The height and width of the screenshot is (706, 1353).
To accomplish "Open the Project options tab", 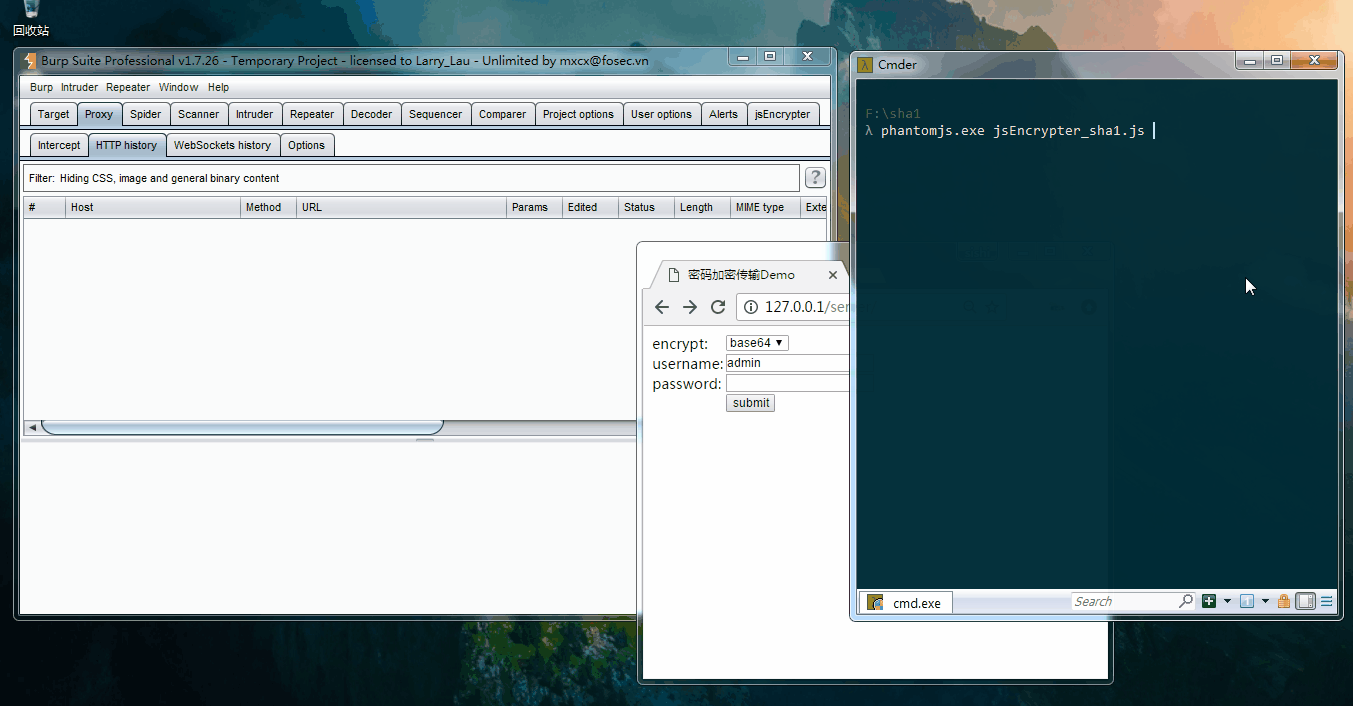I will (x=578, y=114).
